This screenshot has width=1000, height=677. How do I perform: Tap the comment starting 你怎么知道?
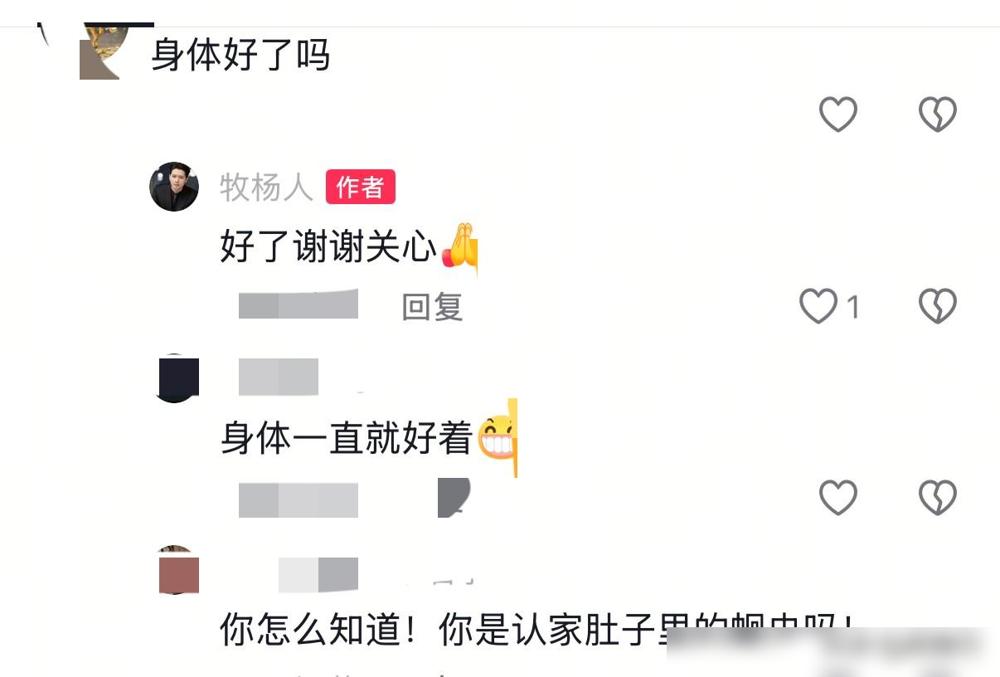(x=536, y=629)
